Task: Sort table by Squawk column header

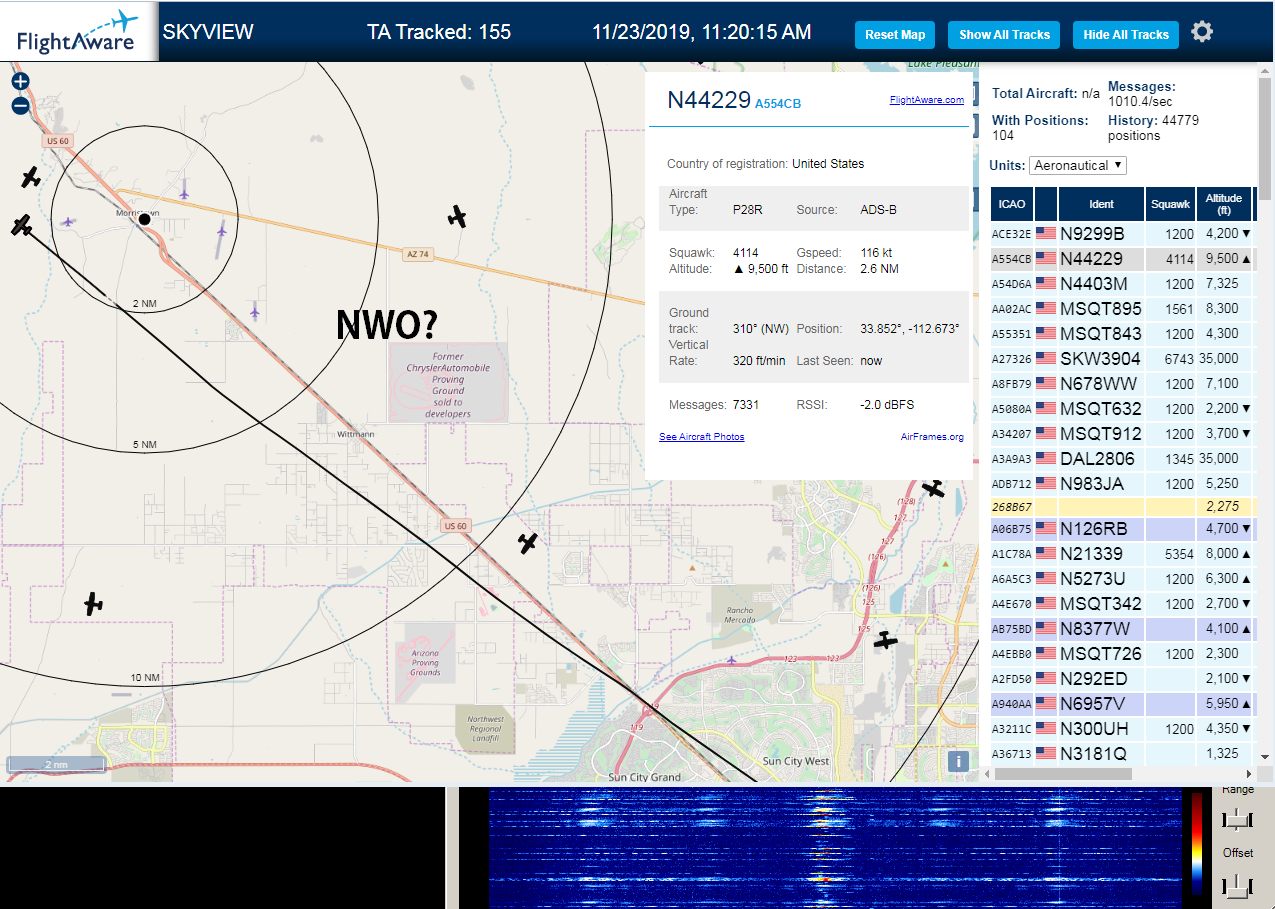Action: 1170,204
